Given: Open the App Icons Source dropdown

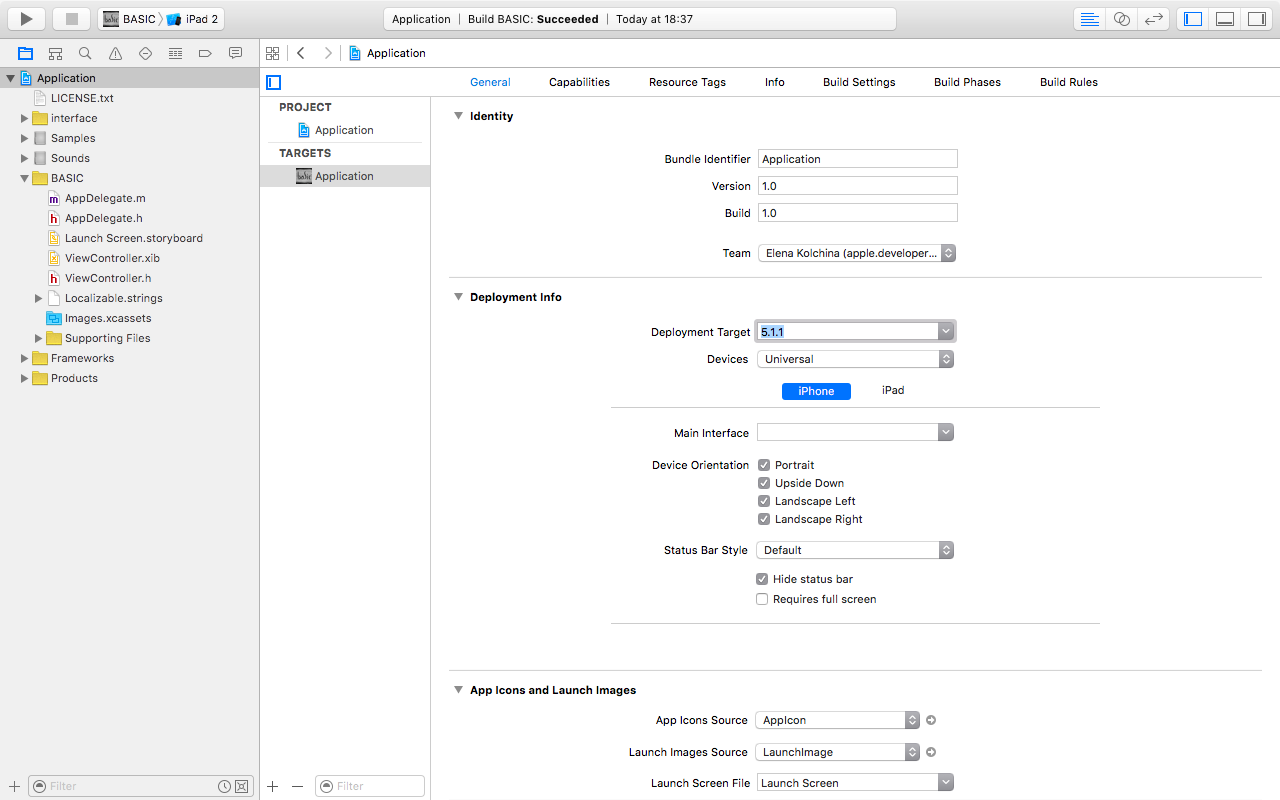Looking at the screenshot, I should [x=838, y=720].
